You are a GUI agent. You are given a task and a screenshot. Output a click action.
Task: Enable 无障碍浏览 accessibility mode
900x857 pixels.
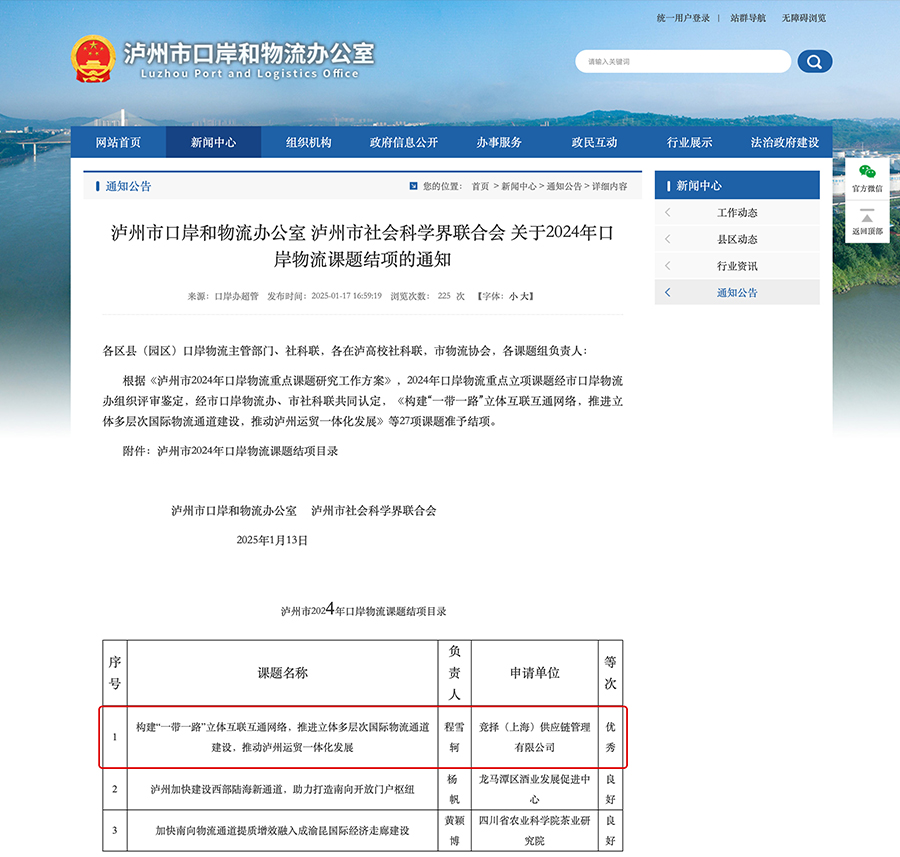pos(803,18)
